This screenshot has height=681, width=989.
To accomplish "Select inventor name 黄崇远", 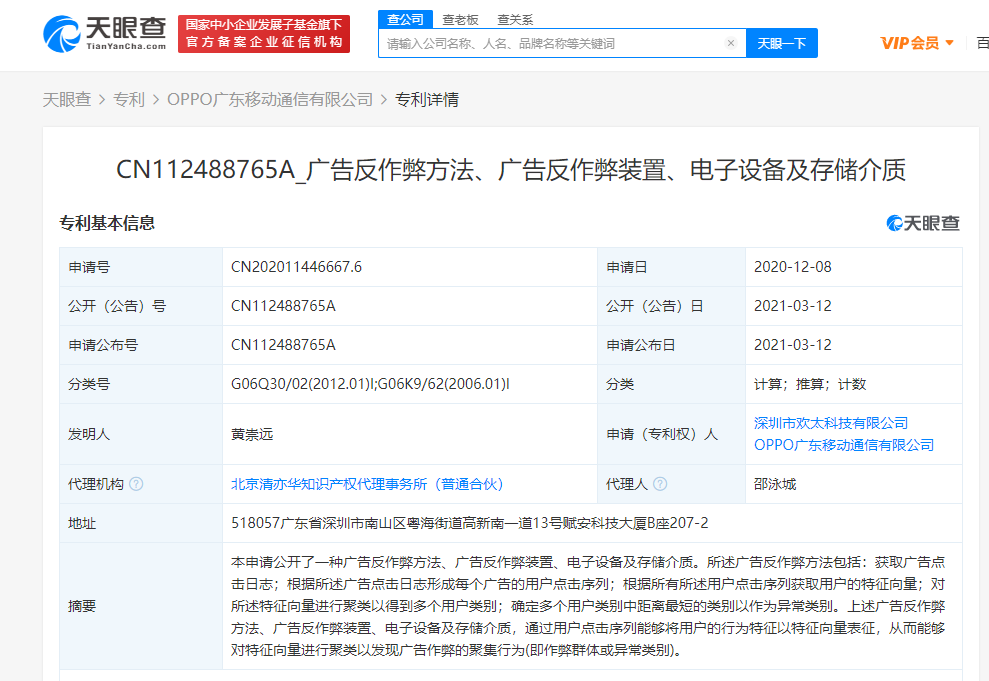I will [x=252, y=434].
